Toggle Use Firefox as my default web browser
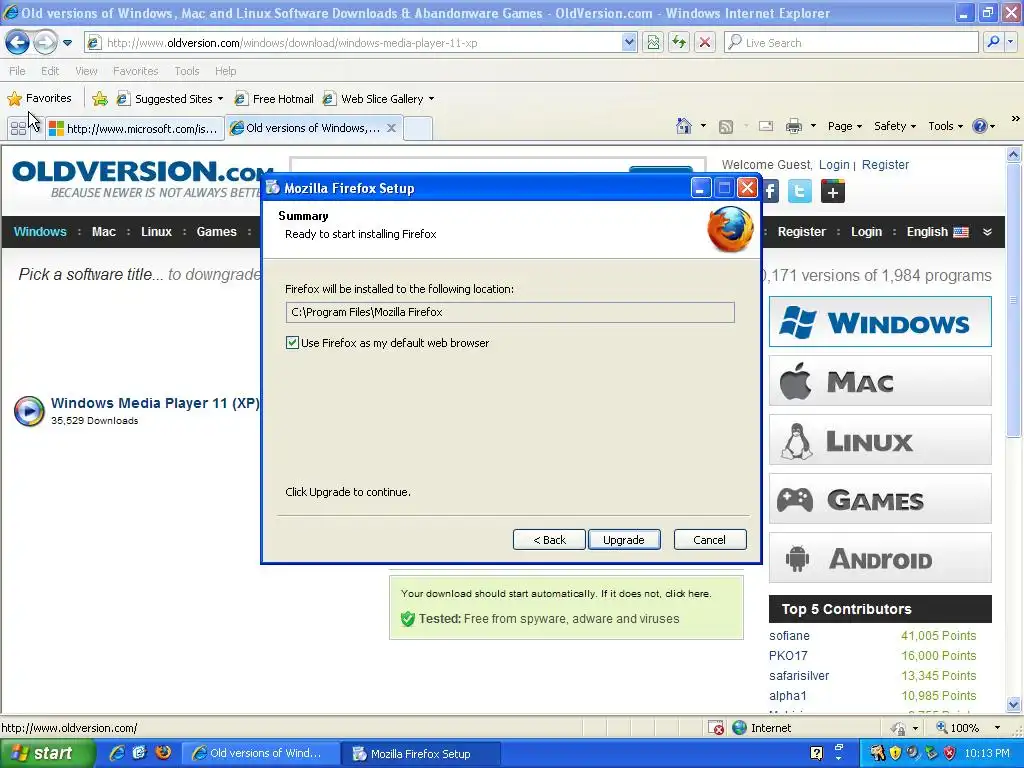The width and height of the screenshot is (1024, 768). 292,343
